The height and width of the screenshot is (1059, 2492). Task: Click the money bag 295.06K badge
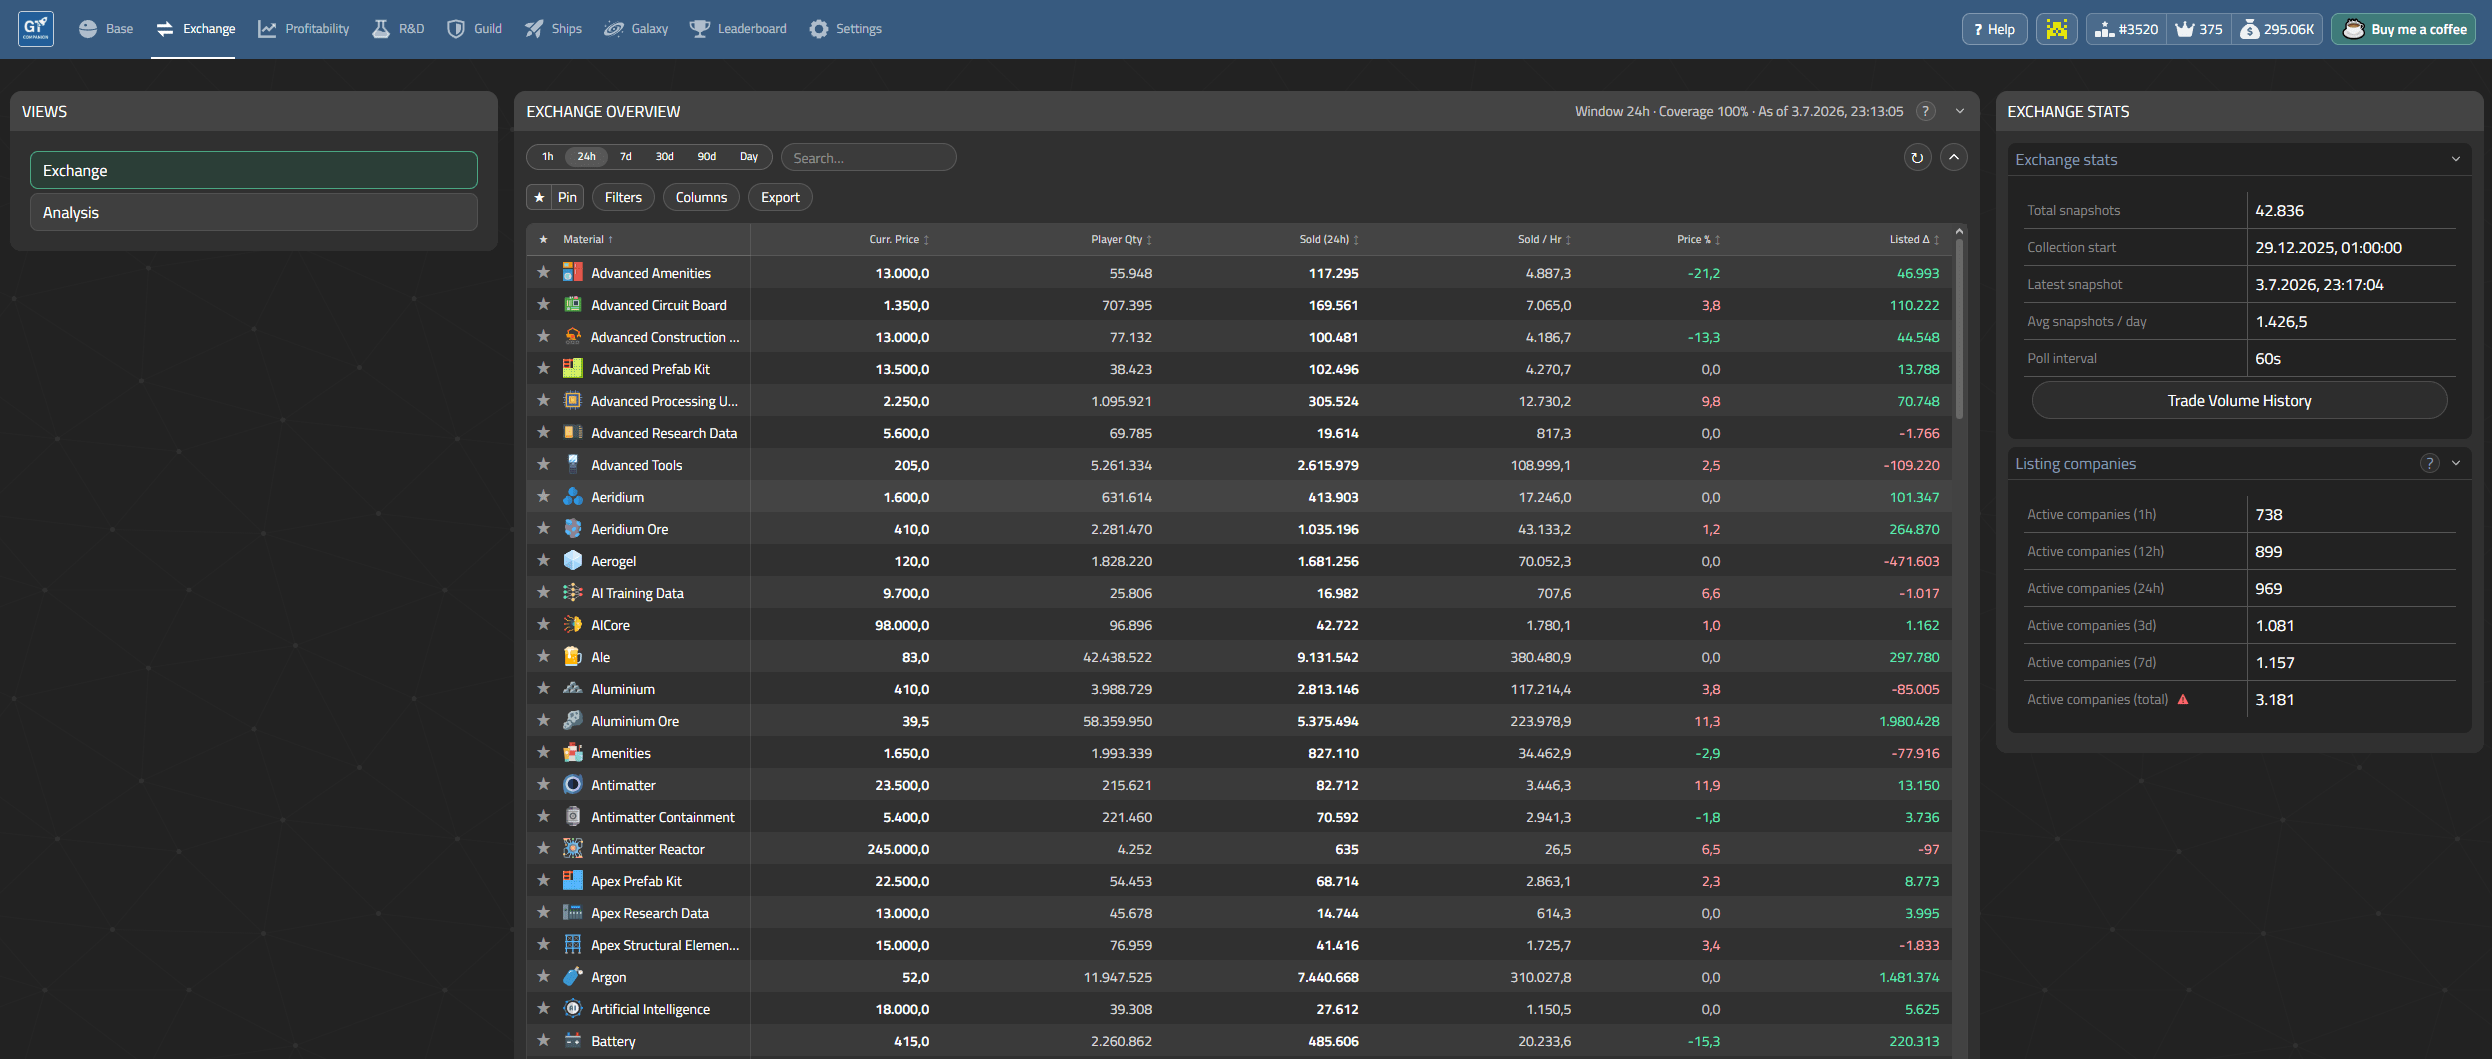click(2277, 29)
